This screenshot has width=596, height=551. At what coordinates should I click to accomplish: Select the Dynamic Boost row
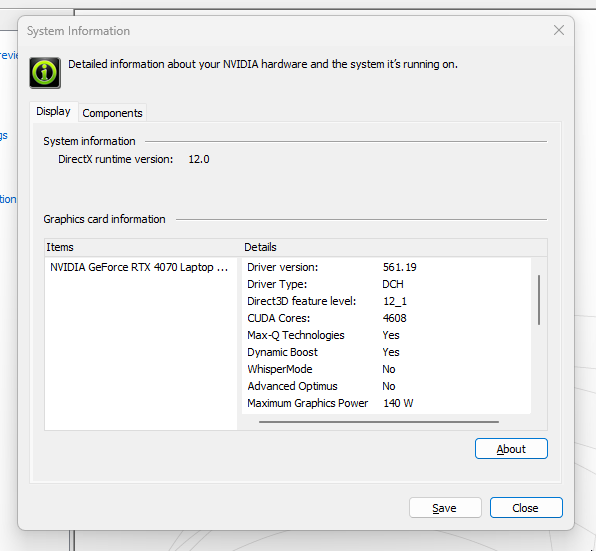coord(386,352)
